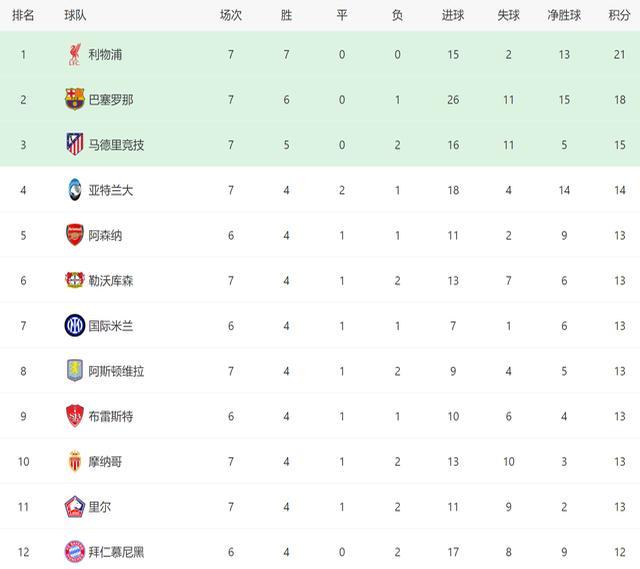Click the 排名 rank column header

23,15
